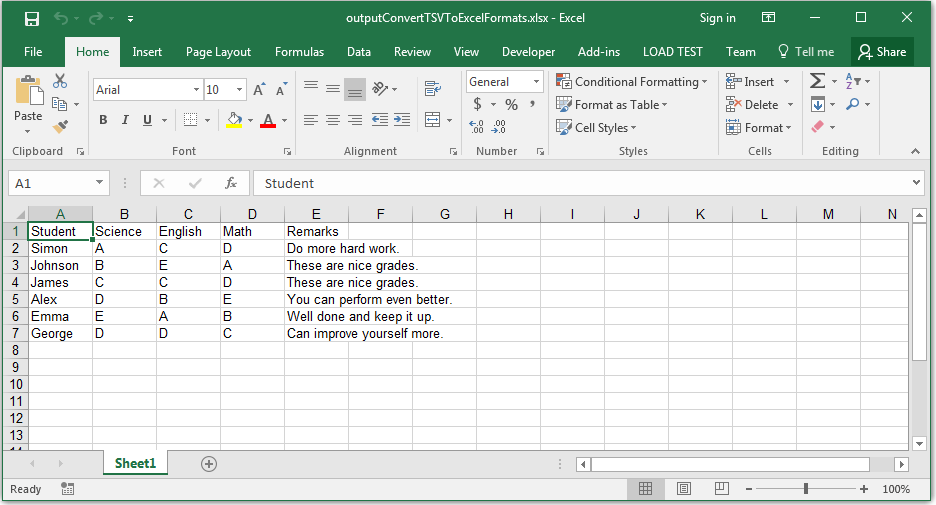Click the Undo arrow icon
Viewport: 936px width, 505px height.
pyautogui.click(x=61, y=19)
